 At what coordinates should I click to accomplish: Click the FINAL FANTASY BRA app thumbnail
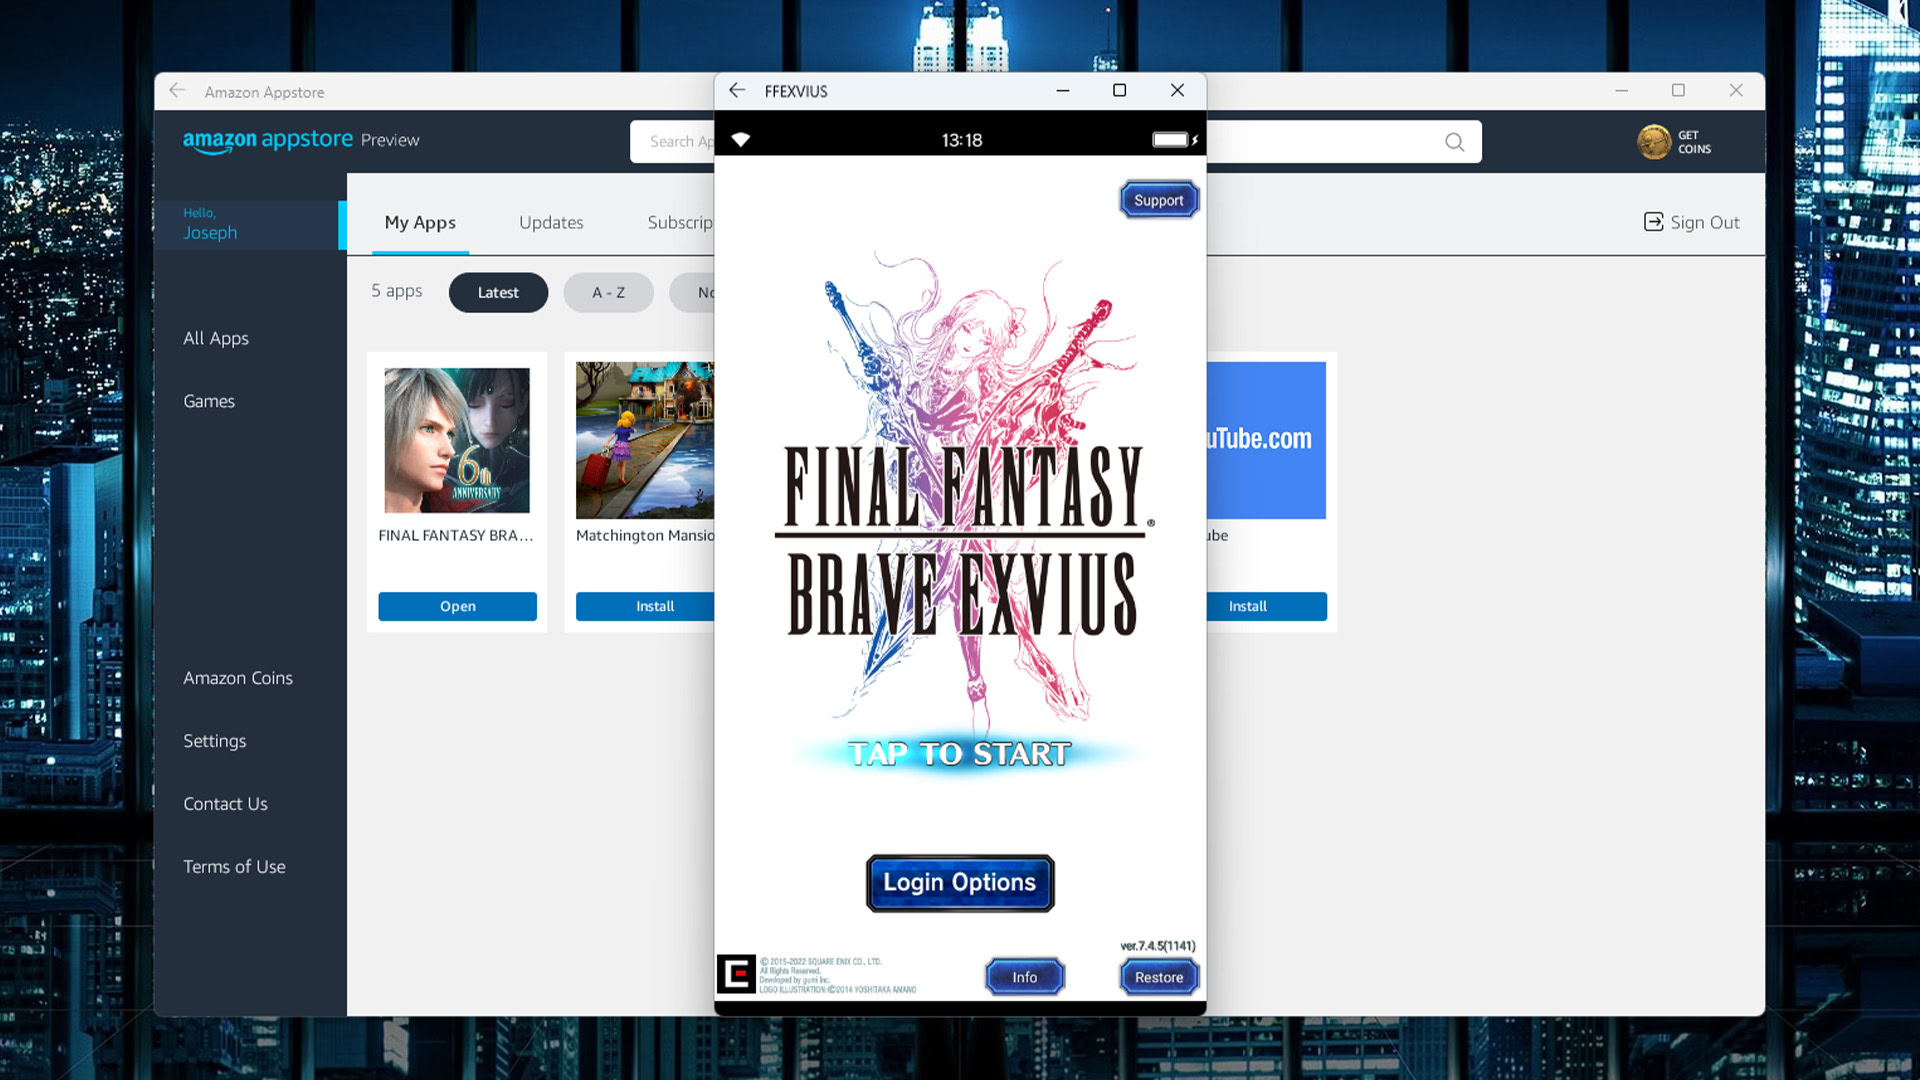point(458,439)
